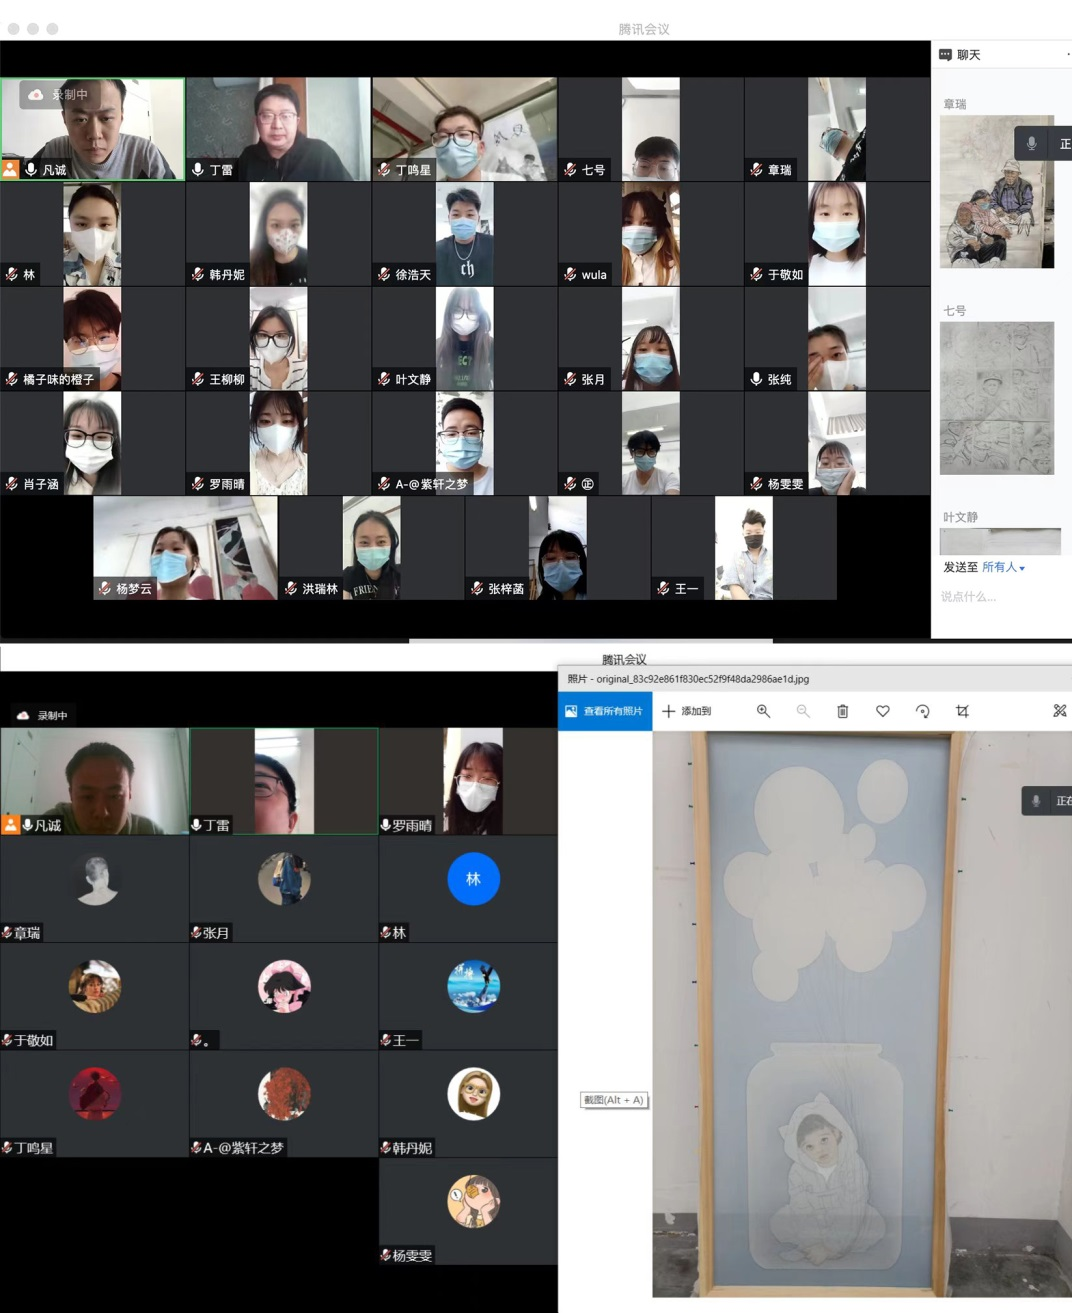Open 章瑞's painting thumbnail in chat
1072x1313 pixels.
tap(997, 192)
